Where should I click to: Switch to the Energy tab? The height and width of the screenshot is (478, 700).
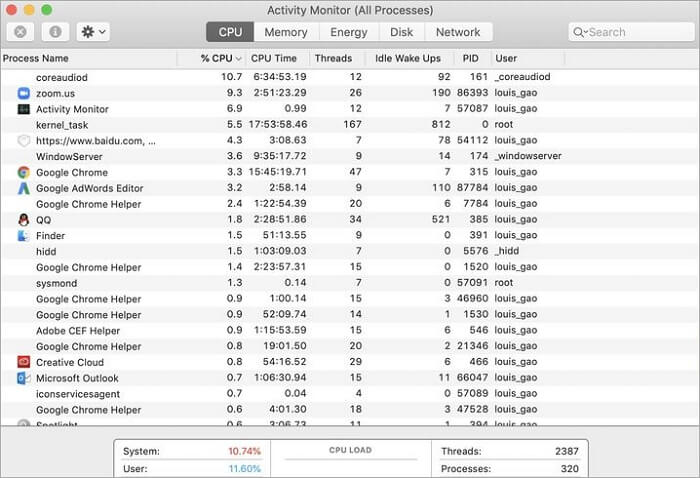coord(349,32)
